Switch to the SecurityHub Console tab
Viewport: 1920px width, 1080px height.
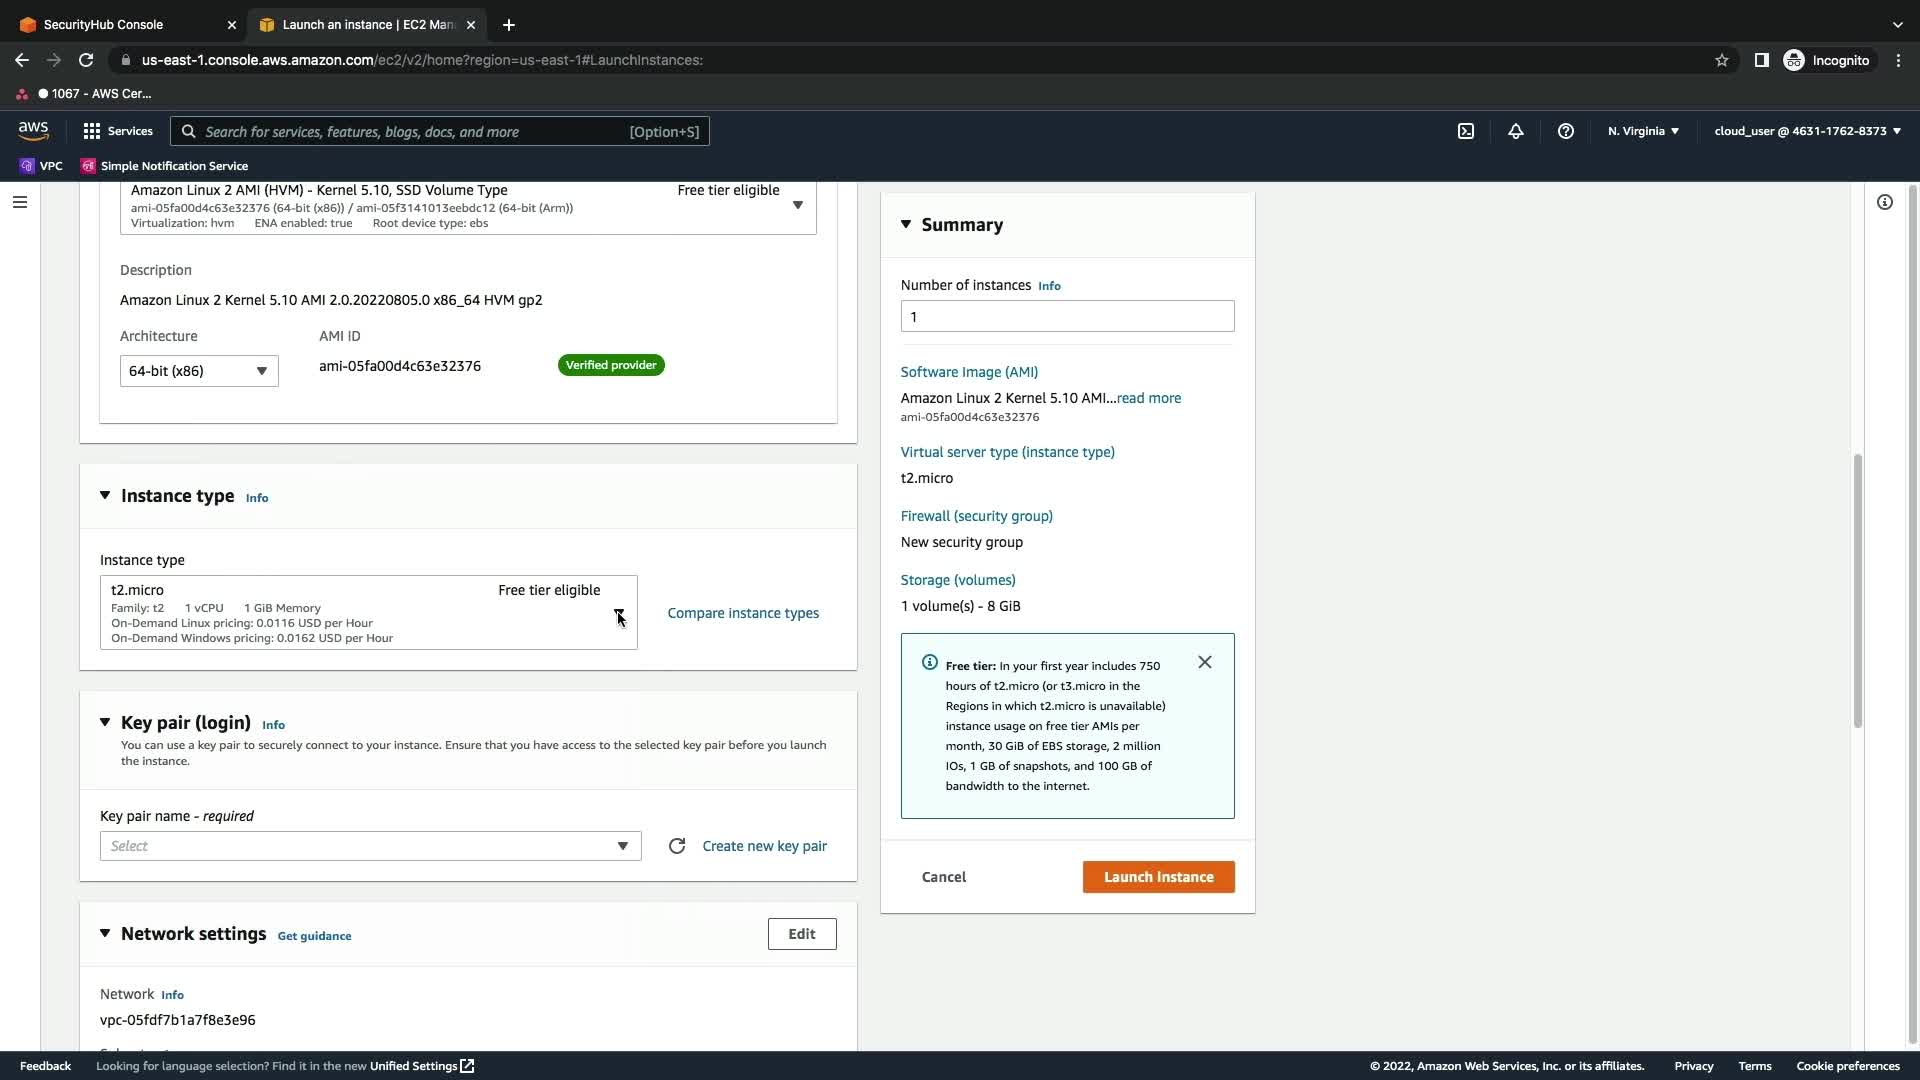[104, 25]
